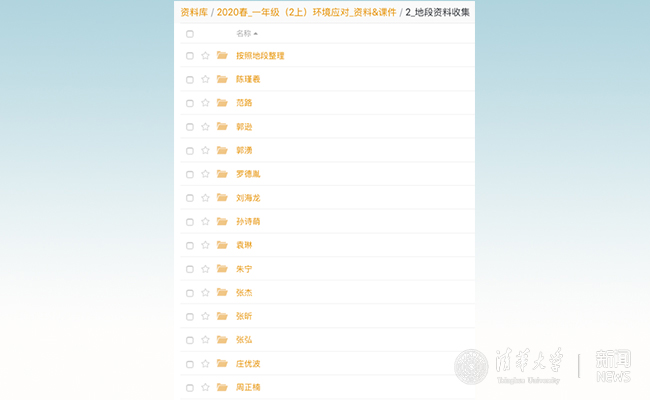
Task: Click the folder icon next to 范路
Action: click(x=222, y=103)
